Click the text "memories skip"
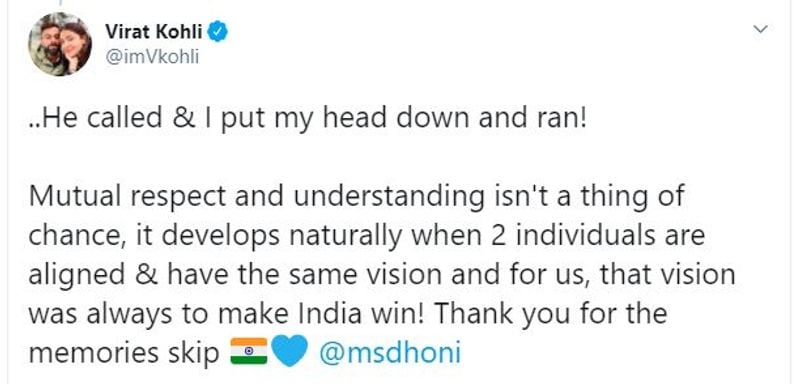 click(x=124, y=353)
